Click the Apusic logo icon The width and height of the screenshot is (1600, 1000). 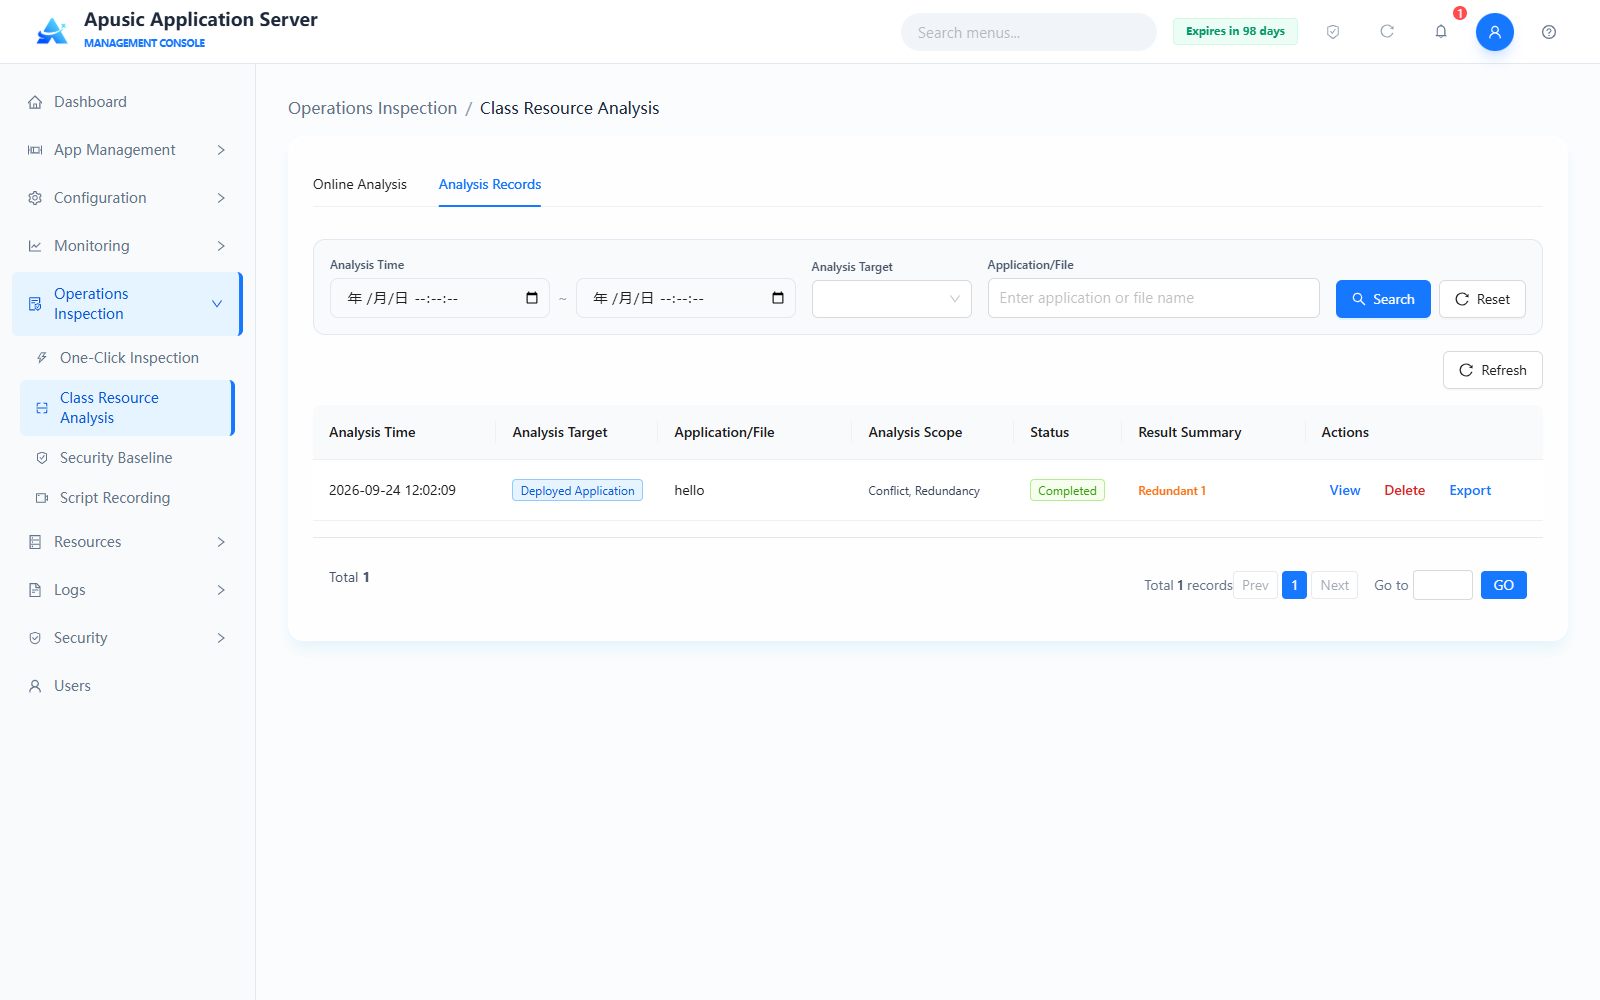[52, 31]
